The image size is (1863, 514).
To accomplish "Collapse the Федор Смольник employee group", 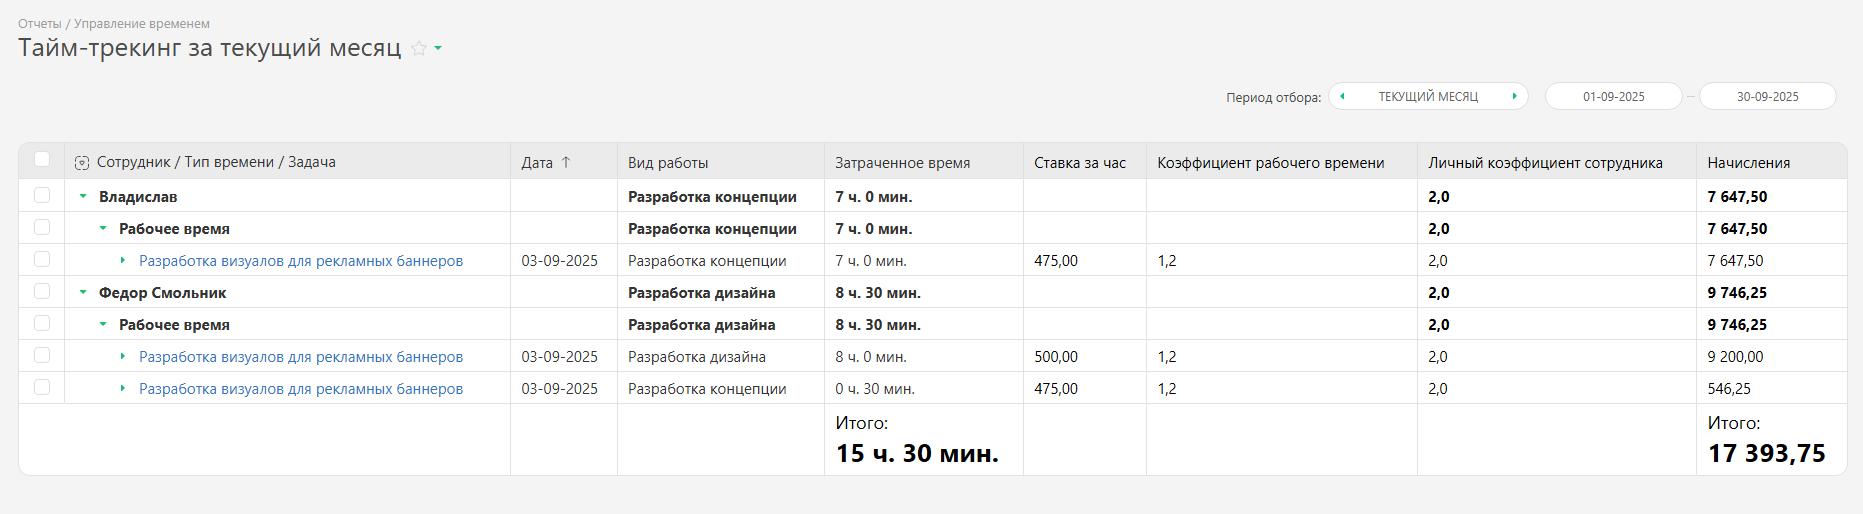I will (x=83, y=293).
